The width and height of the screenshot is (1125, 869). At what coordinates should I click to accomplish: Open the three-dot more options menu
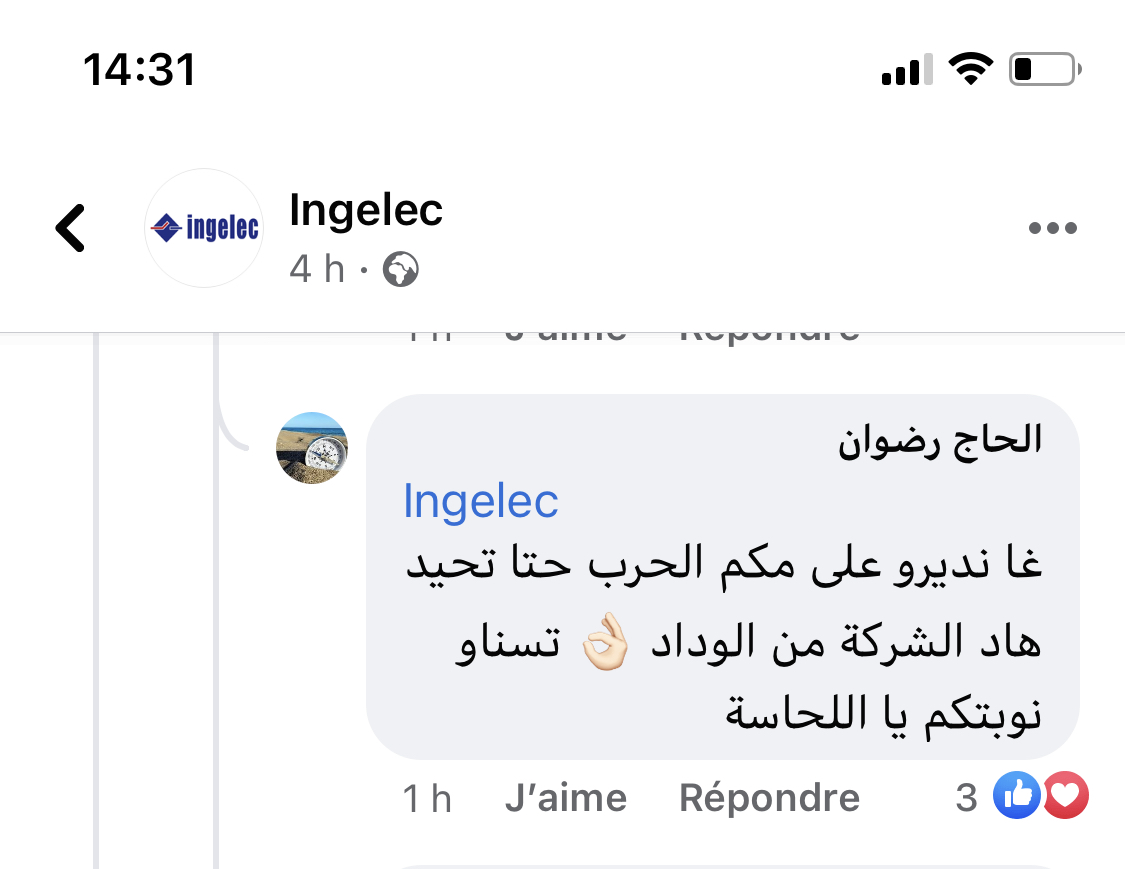coord(1052,228)
